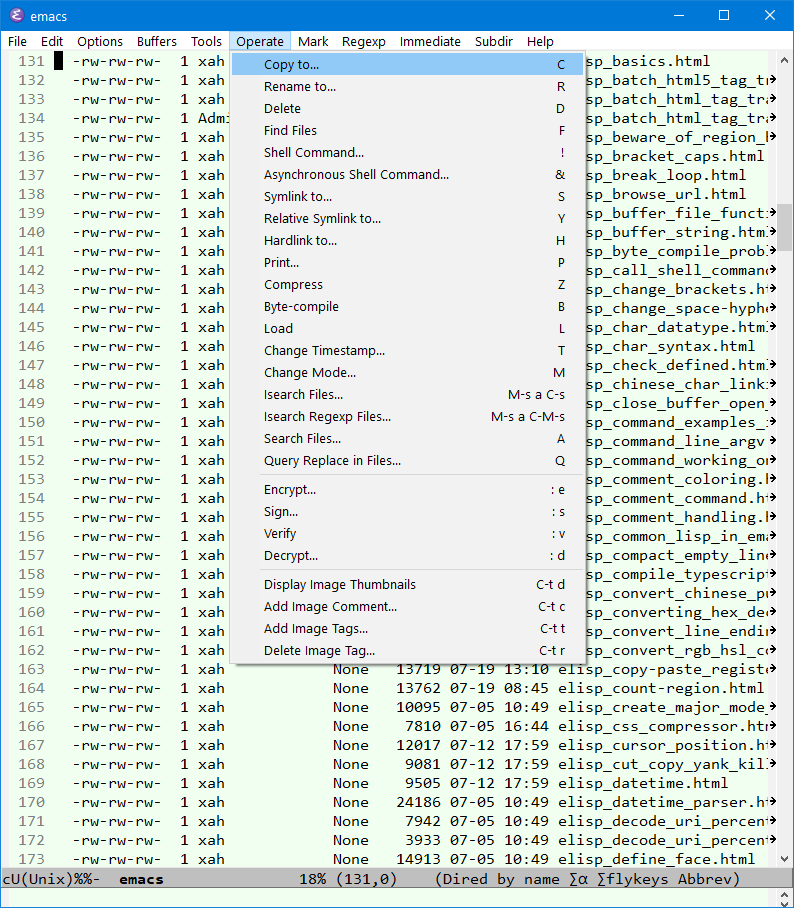Click Dired by name mode indicator
The image size is (794, 908).
tap(497, 879)
